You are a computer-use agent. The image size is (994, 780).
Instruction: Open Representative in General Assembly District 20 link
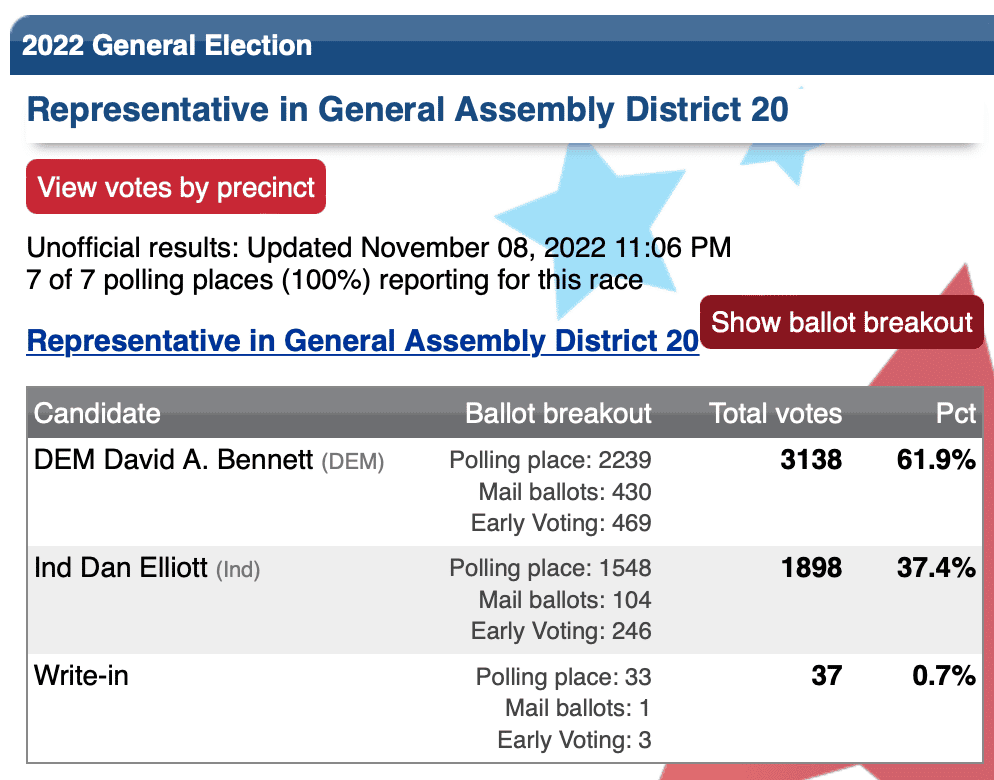(x=363, y=341)
